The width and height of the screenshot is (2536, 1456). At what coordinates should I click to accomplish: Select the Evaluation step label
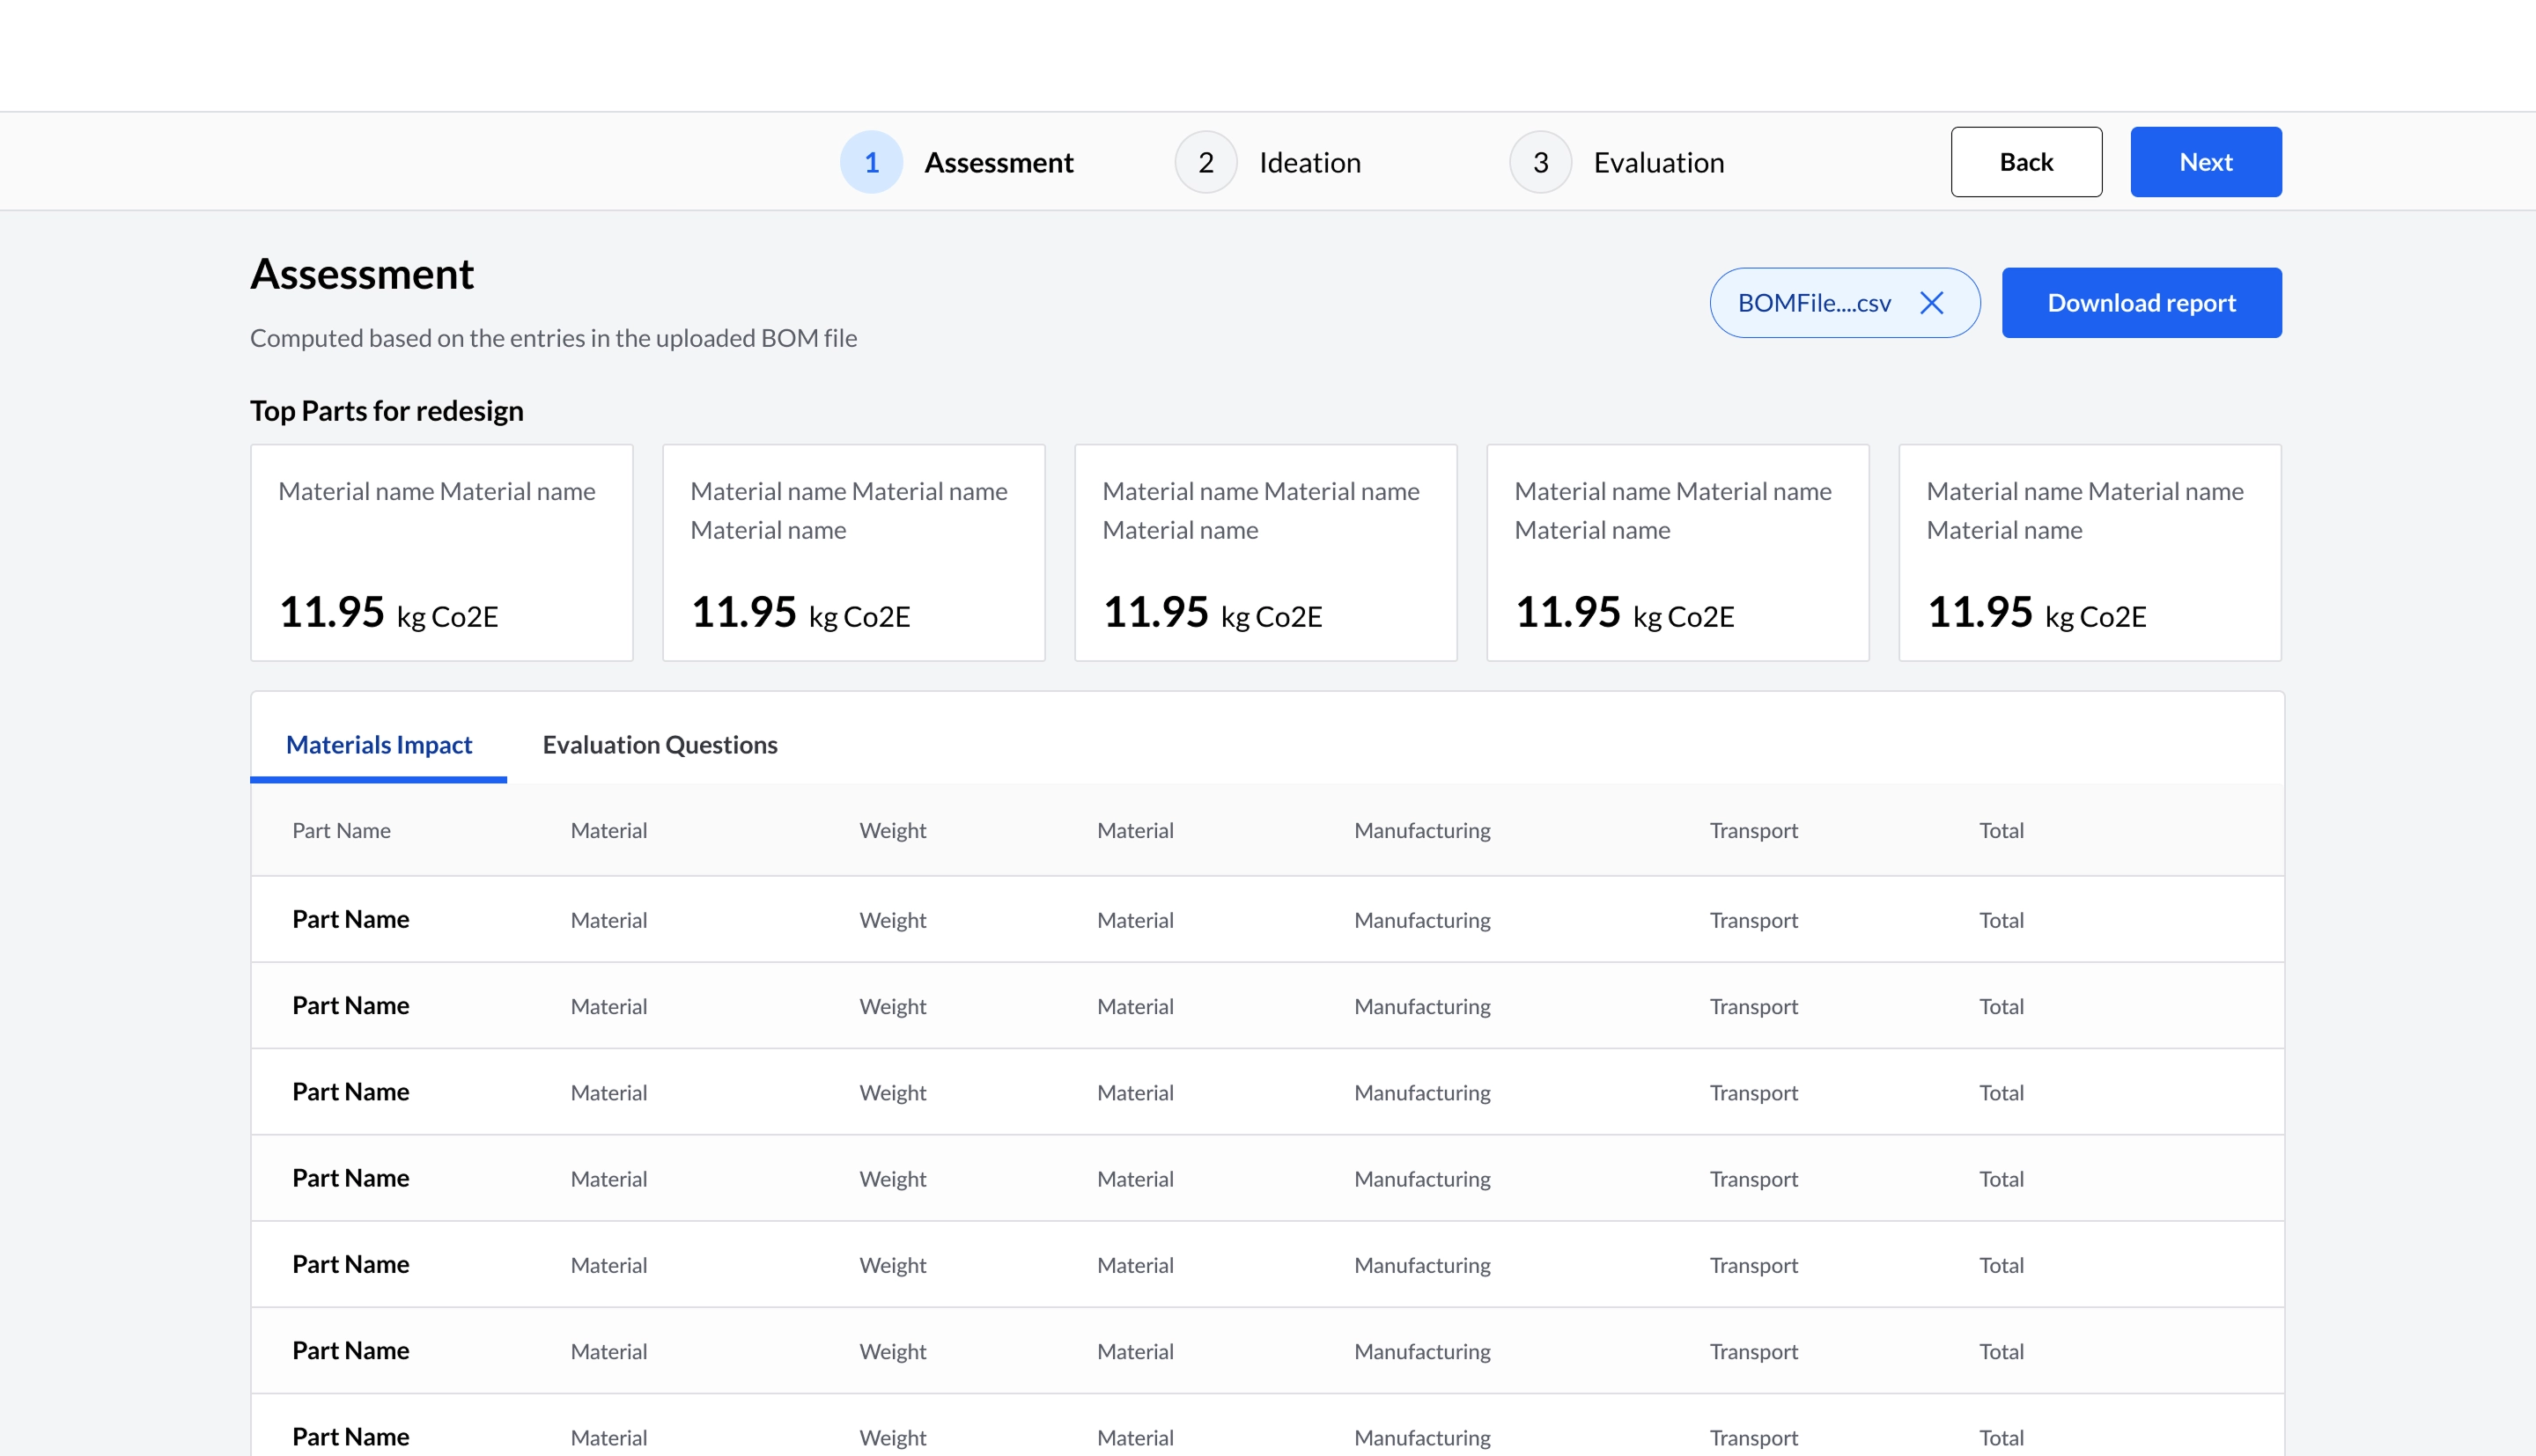pos(1659,162)
